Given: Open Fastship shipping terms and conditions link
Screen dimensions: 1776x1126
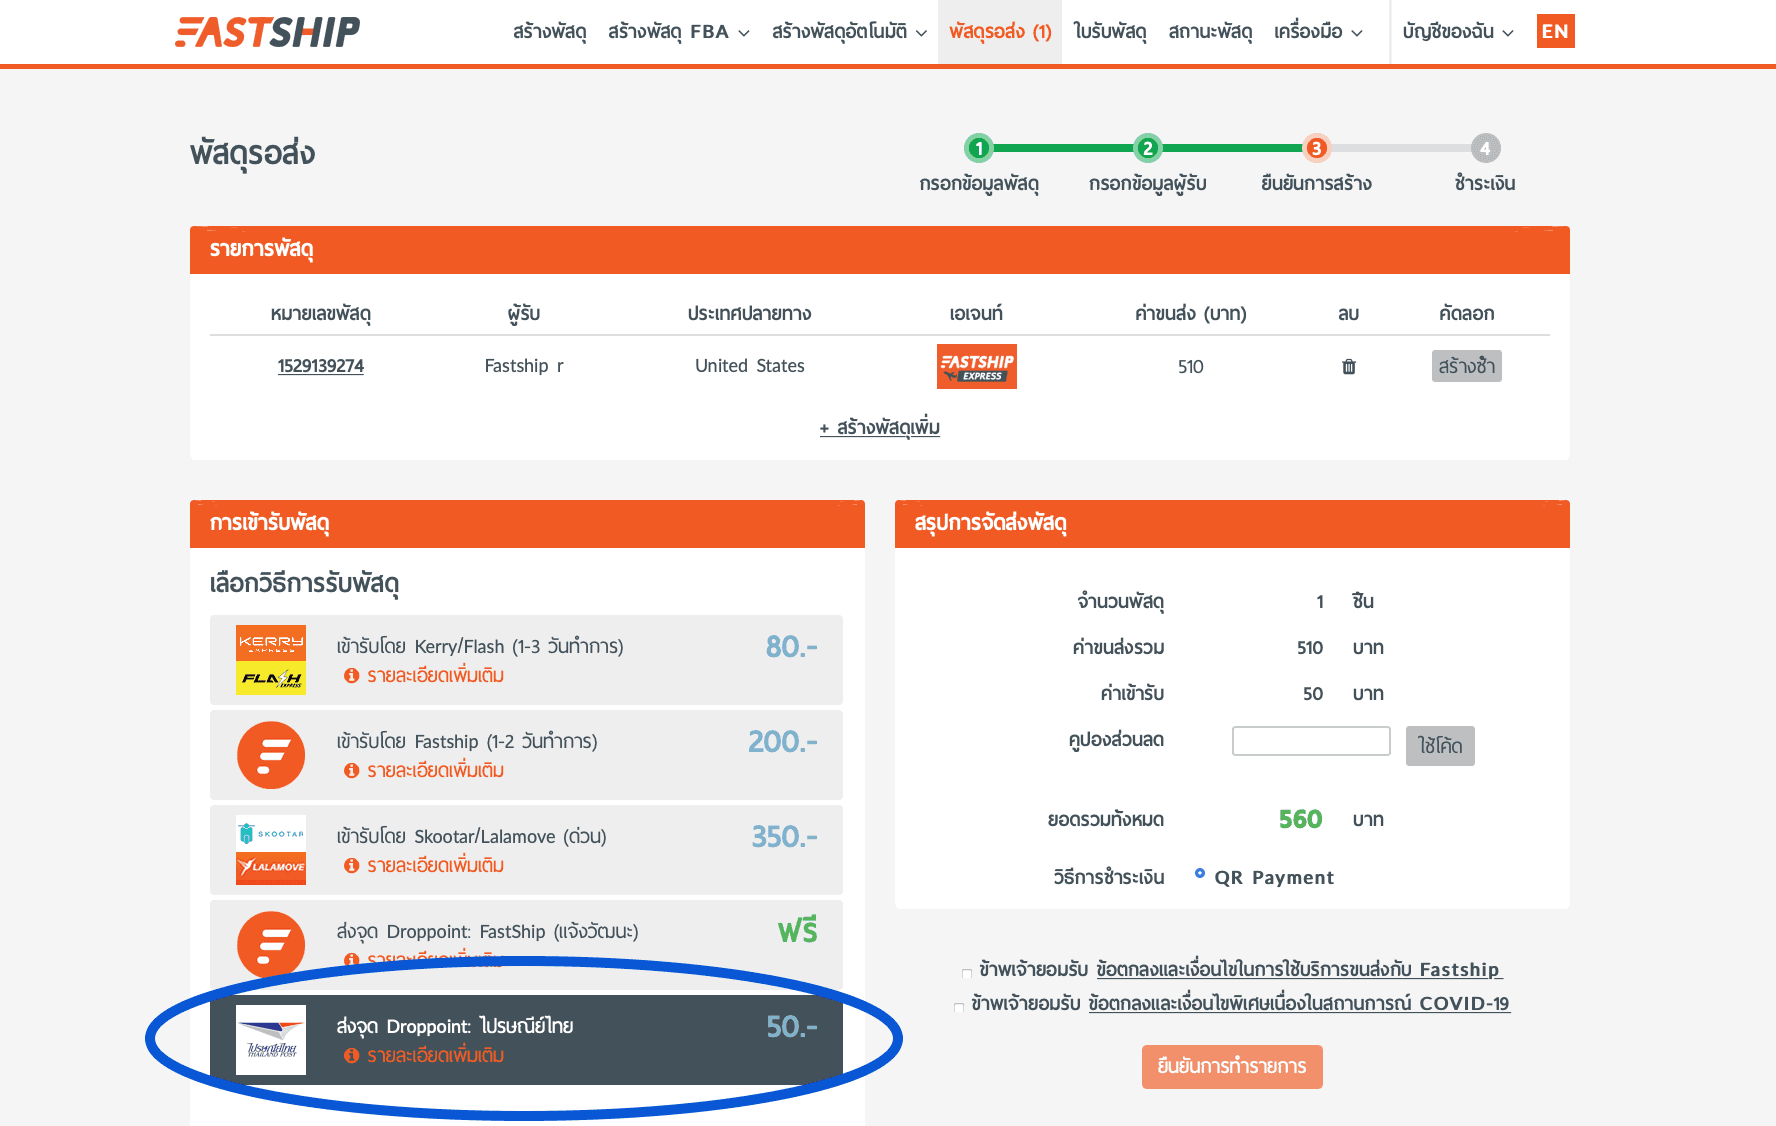Looking at the screenshot, I should 1299,969.
